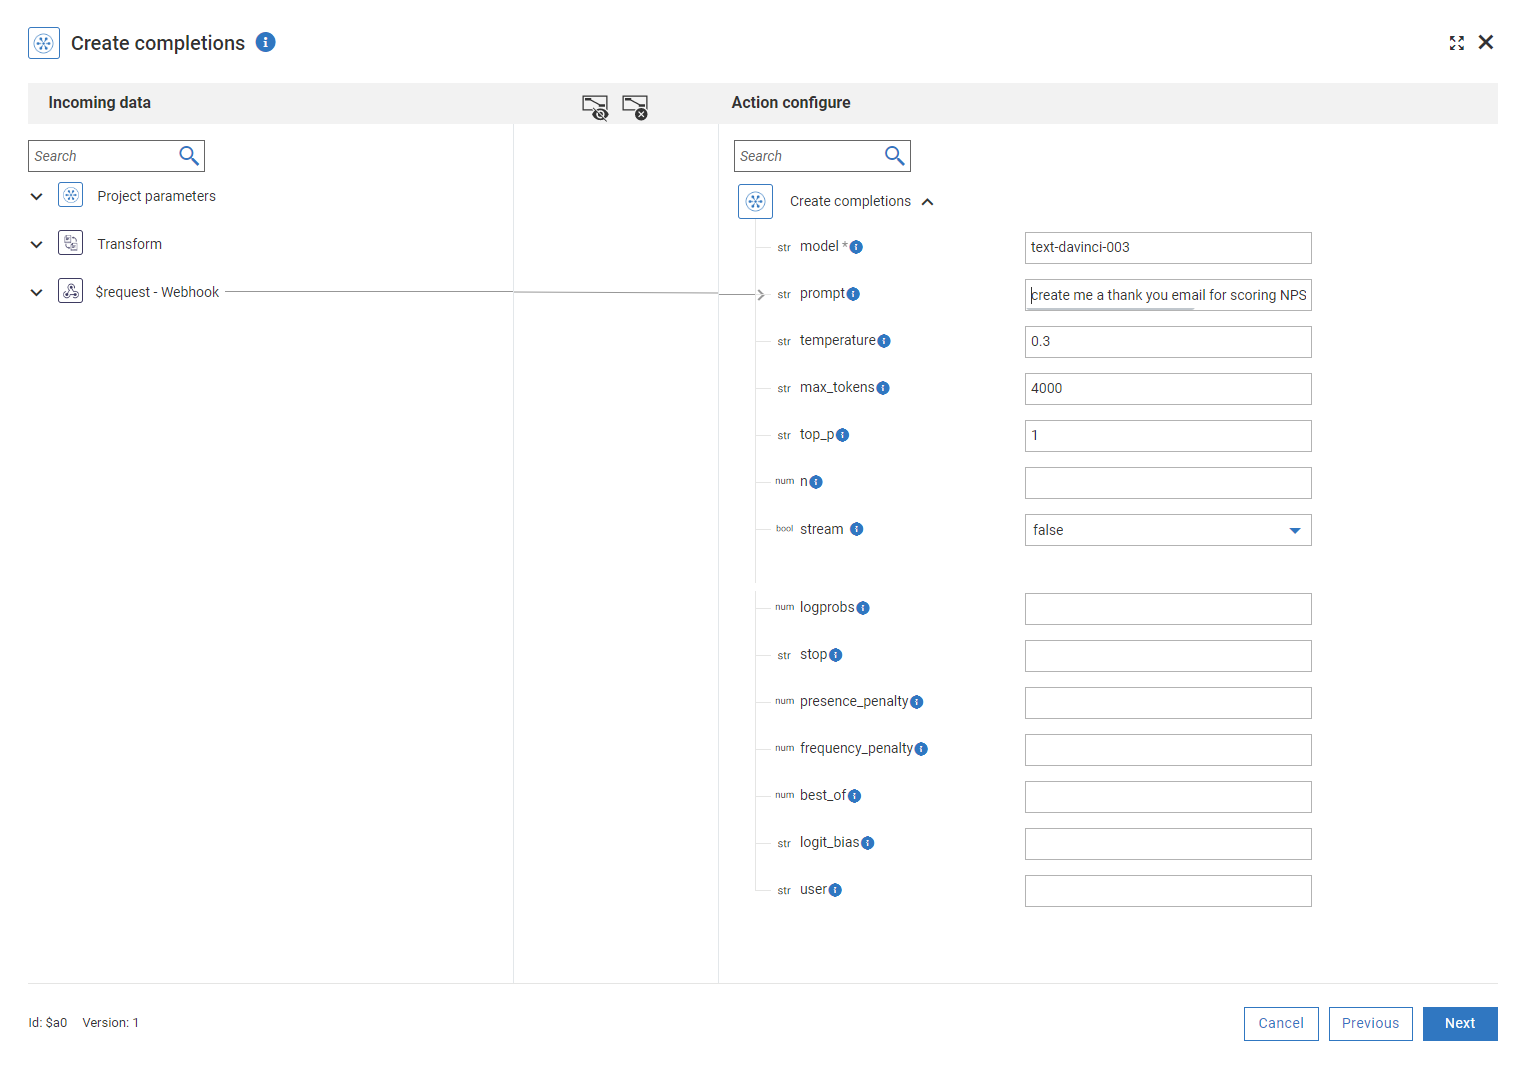Click the OpenAI connector icon in the header
The width and height of the screenshot is (1523, 1066).
tap(44, 43)
